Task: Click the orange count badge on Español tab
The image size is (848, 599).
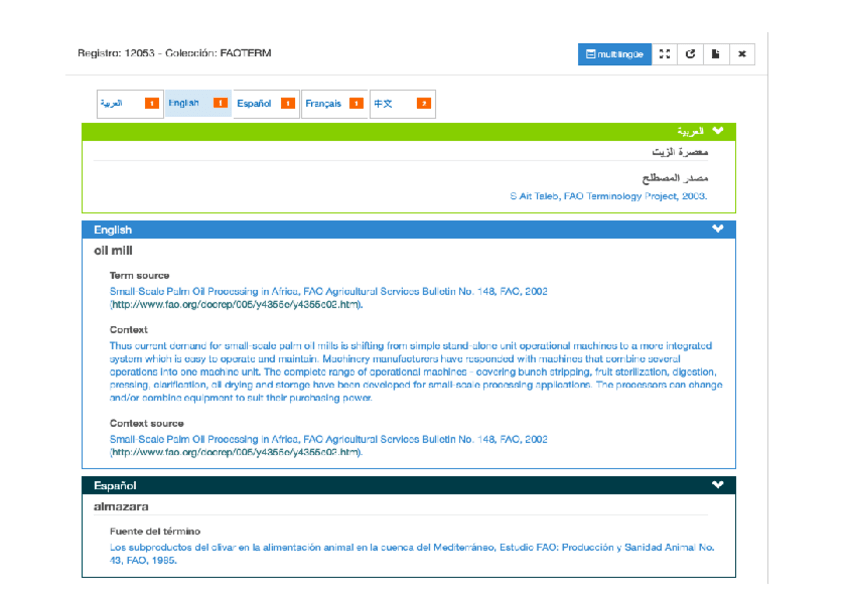Action: tap(288, 103)
